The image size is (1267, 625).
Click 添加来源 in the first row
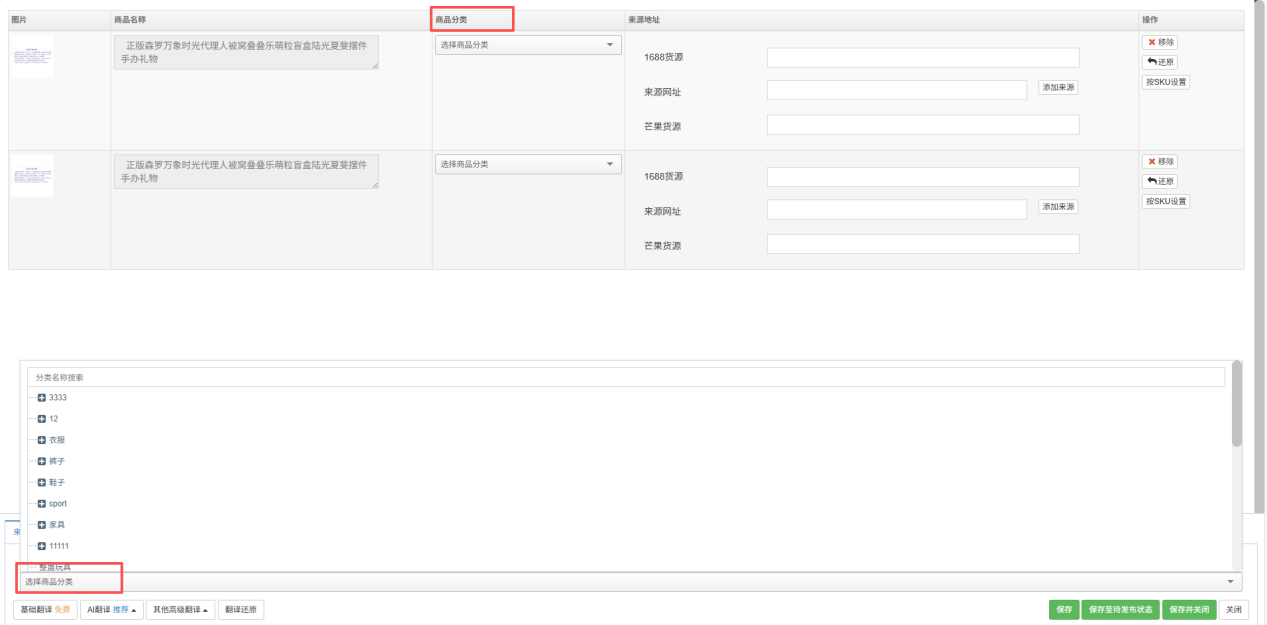tap(1058, 88)
